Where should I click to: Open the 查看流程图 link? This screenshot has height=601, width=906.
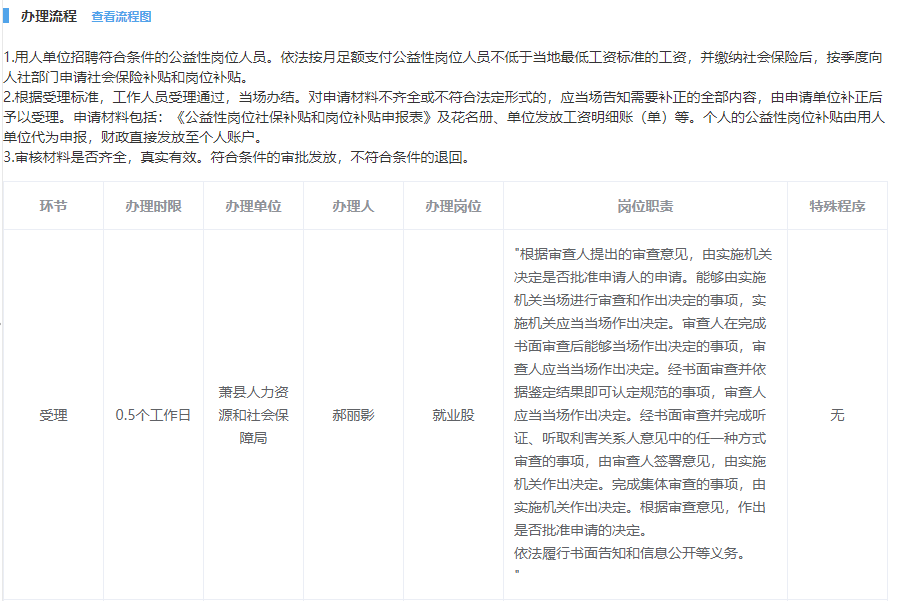[121, 17]
